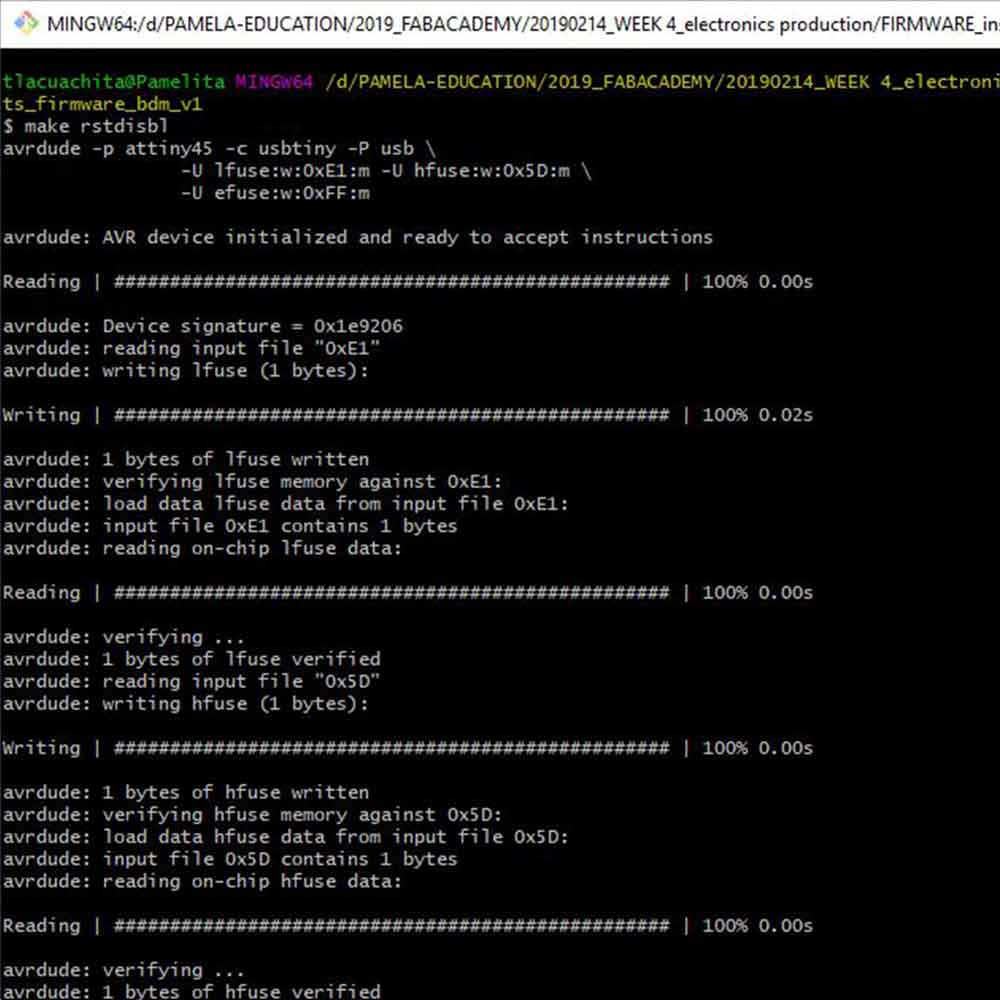Click 'AVR device initialized and ready' line

pyautogui.click(x=358, y=237)
